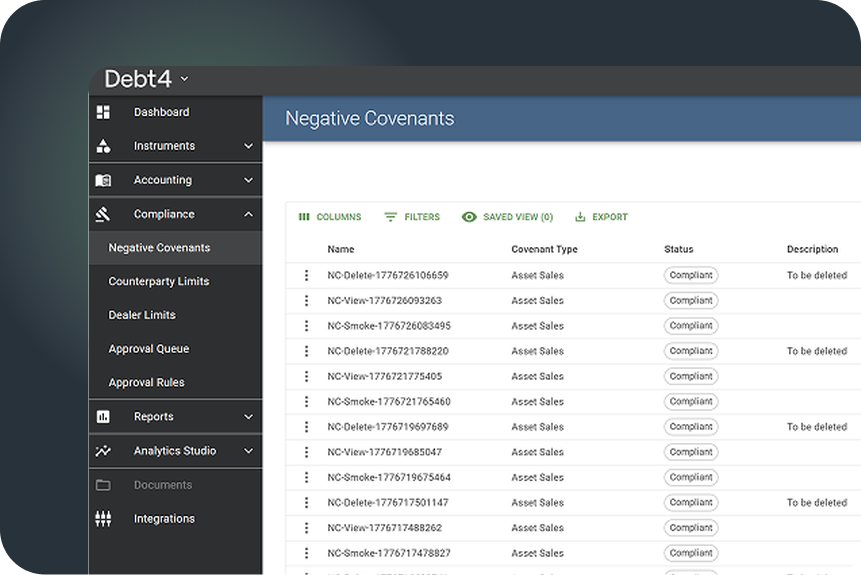Open row menu for NC-View-1776726093263
Image resolution: width=861 pixels, height=575 pixels.
[306, 300]
